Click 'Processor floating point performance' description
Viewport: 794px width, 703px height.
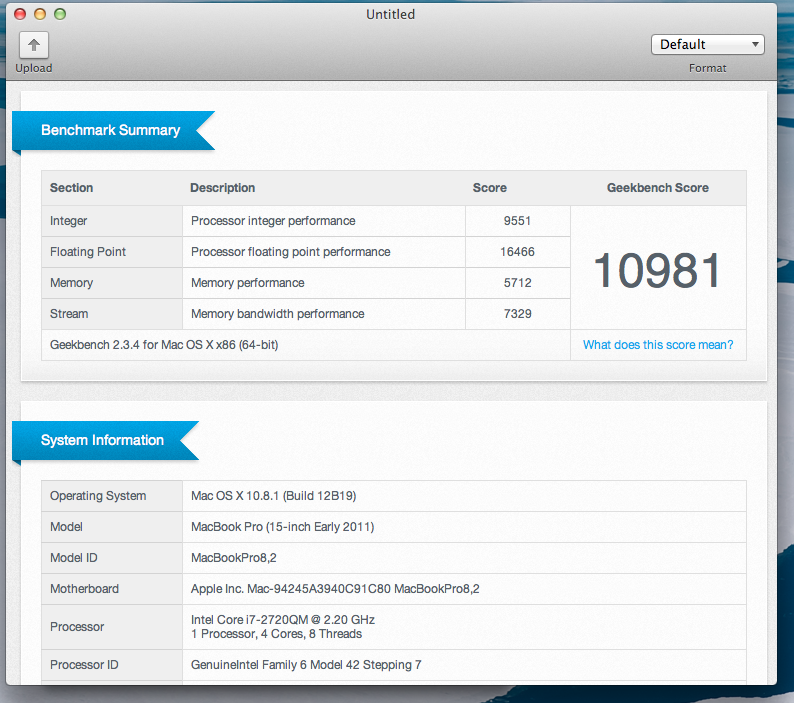tap(291, 252)
